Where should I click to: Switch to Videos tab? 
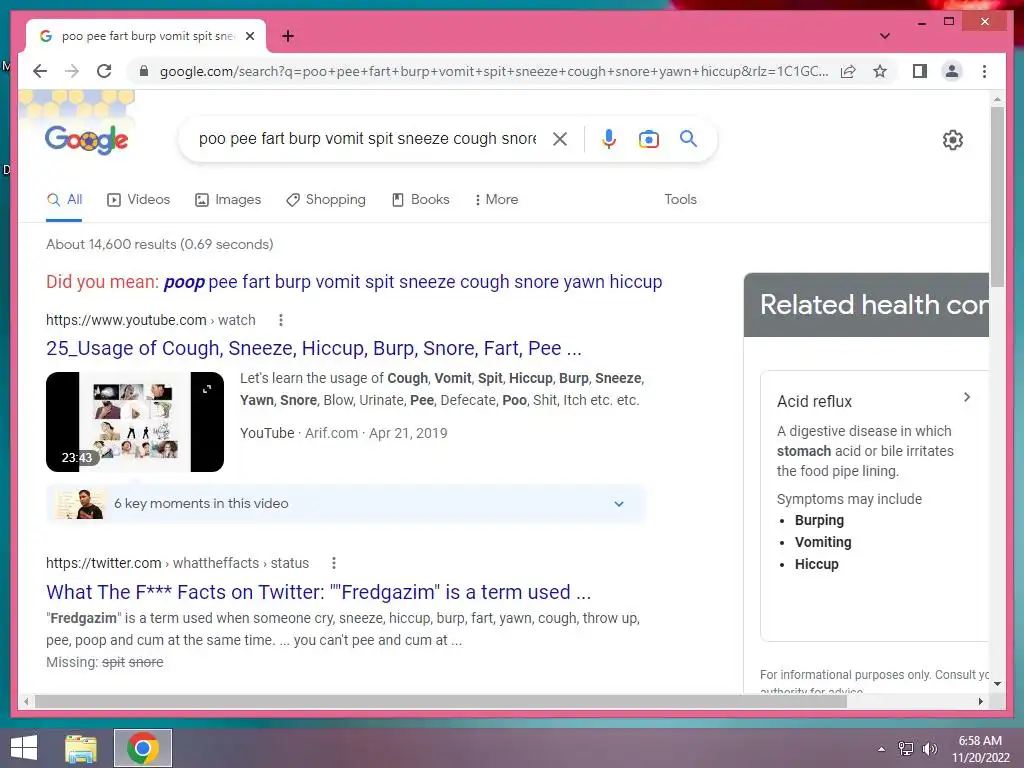138,199
